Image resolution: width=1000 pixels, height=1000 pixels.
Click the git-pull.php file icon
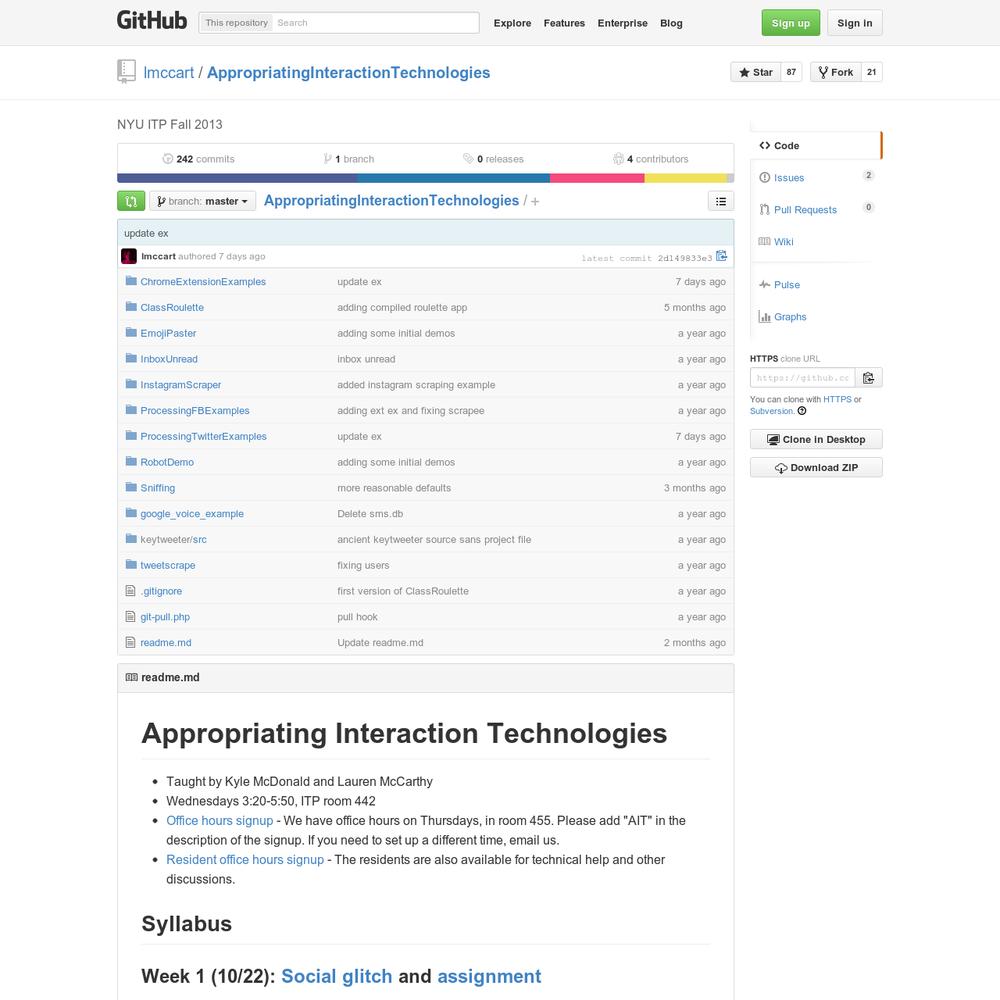pyautogui.click(x=131, y=617)
